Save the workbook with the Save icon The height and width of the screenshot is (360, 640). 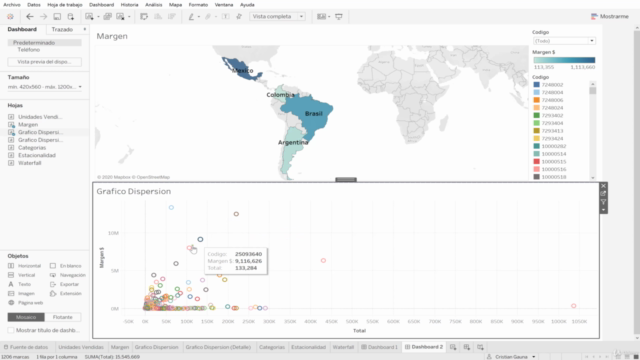tap(57, 17)
